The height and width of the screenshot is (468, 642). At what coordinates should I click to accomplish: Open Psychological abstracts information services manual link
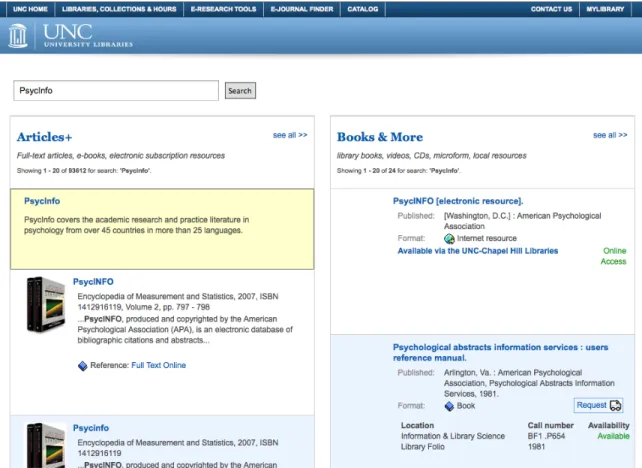pyautogui.click(x=500, y=353)
